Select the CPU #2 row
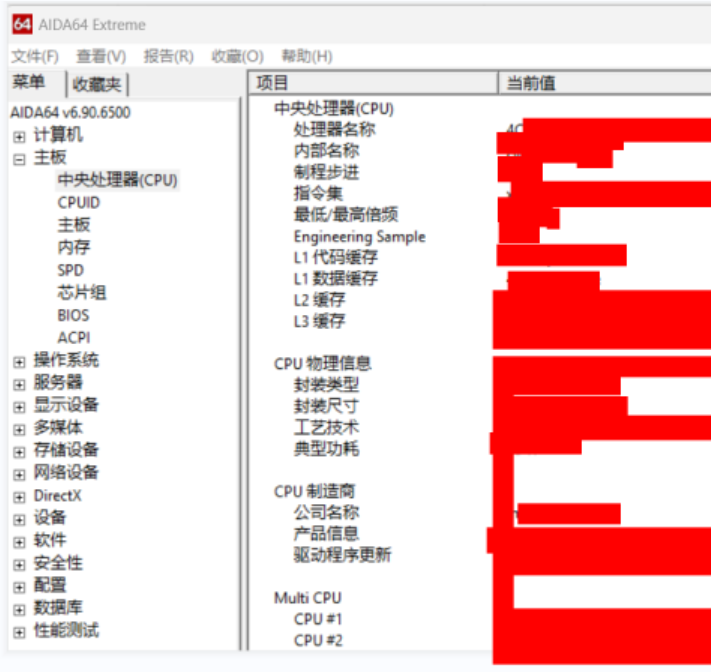 (318, 641)
